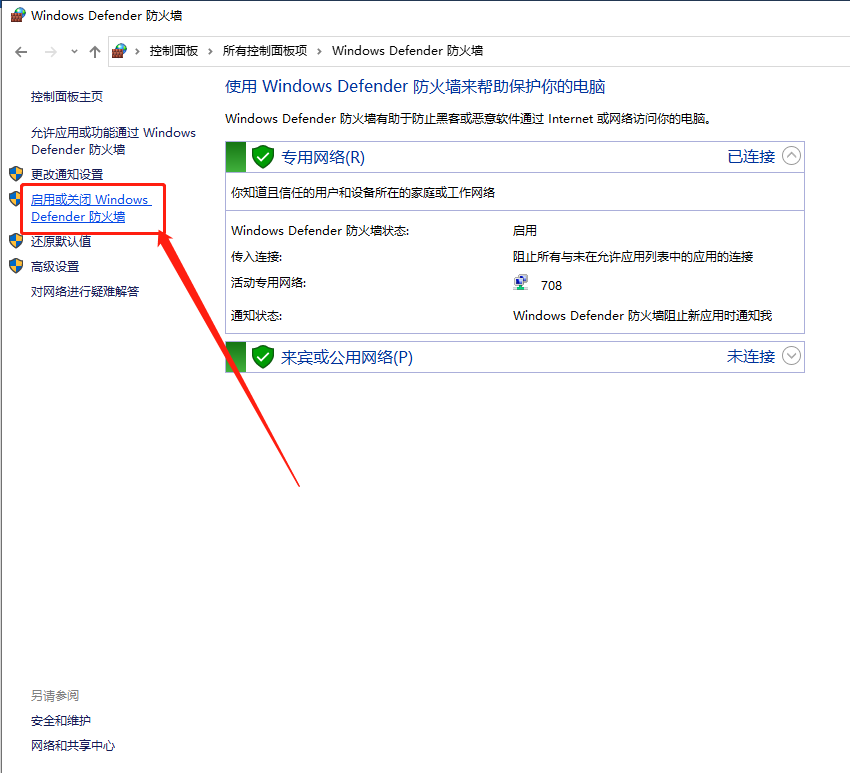Open 对网络进行疑难解答 link
Viewport: 850px width, 773px height.
coord(85,292)
